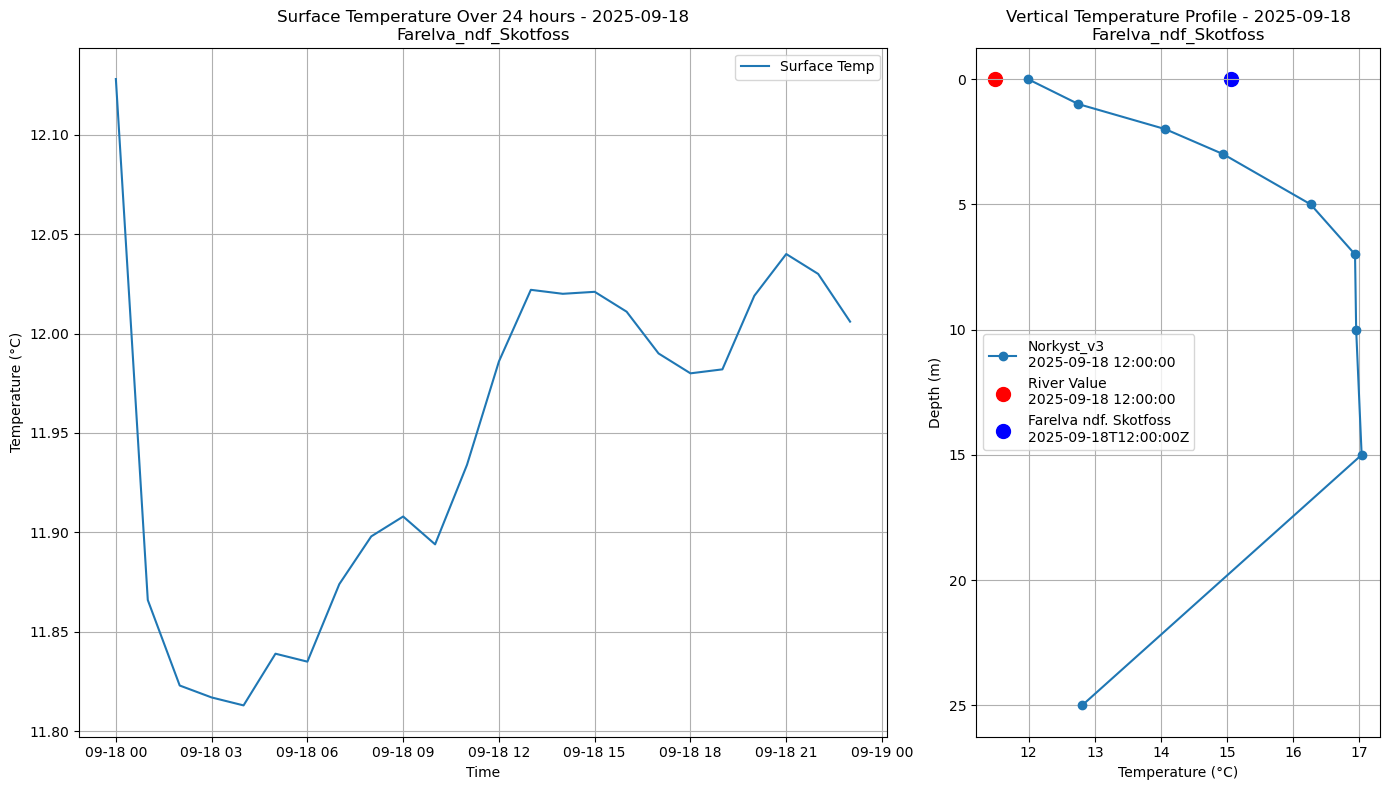Click the 17 tick on profile temperature axis
The height and width of the screenshot is (790, 1389).
click(1359, 751)
